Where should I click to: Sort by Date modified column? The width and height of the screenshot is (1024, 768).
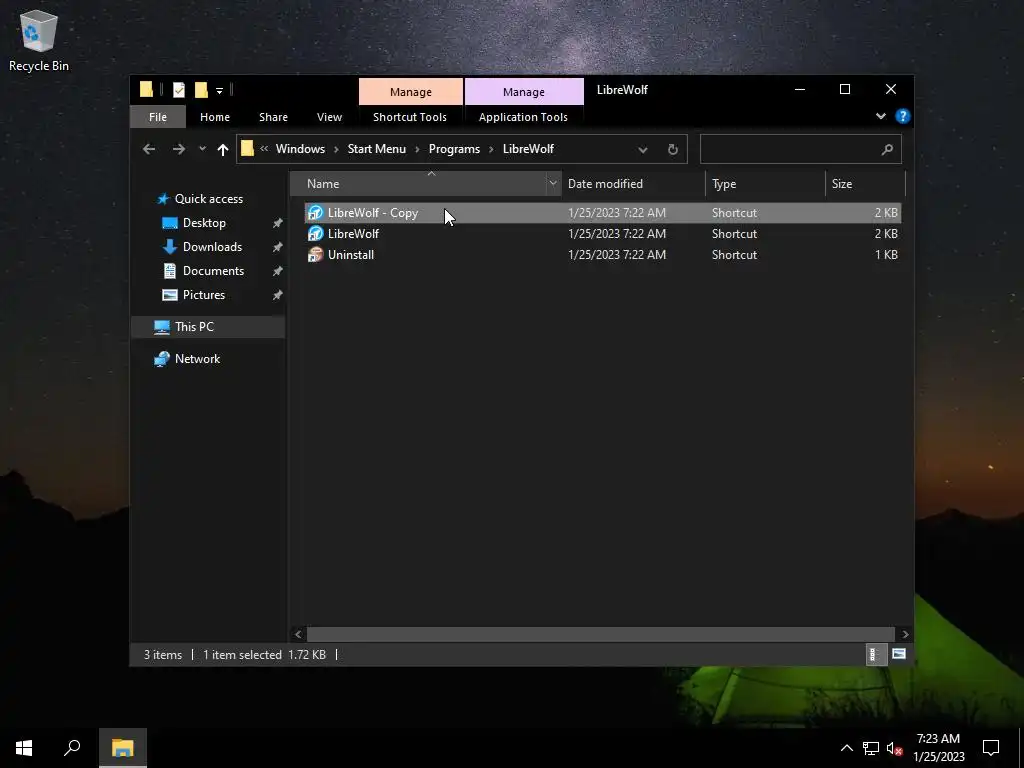(x=633, y=184)
